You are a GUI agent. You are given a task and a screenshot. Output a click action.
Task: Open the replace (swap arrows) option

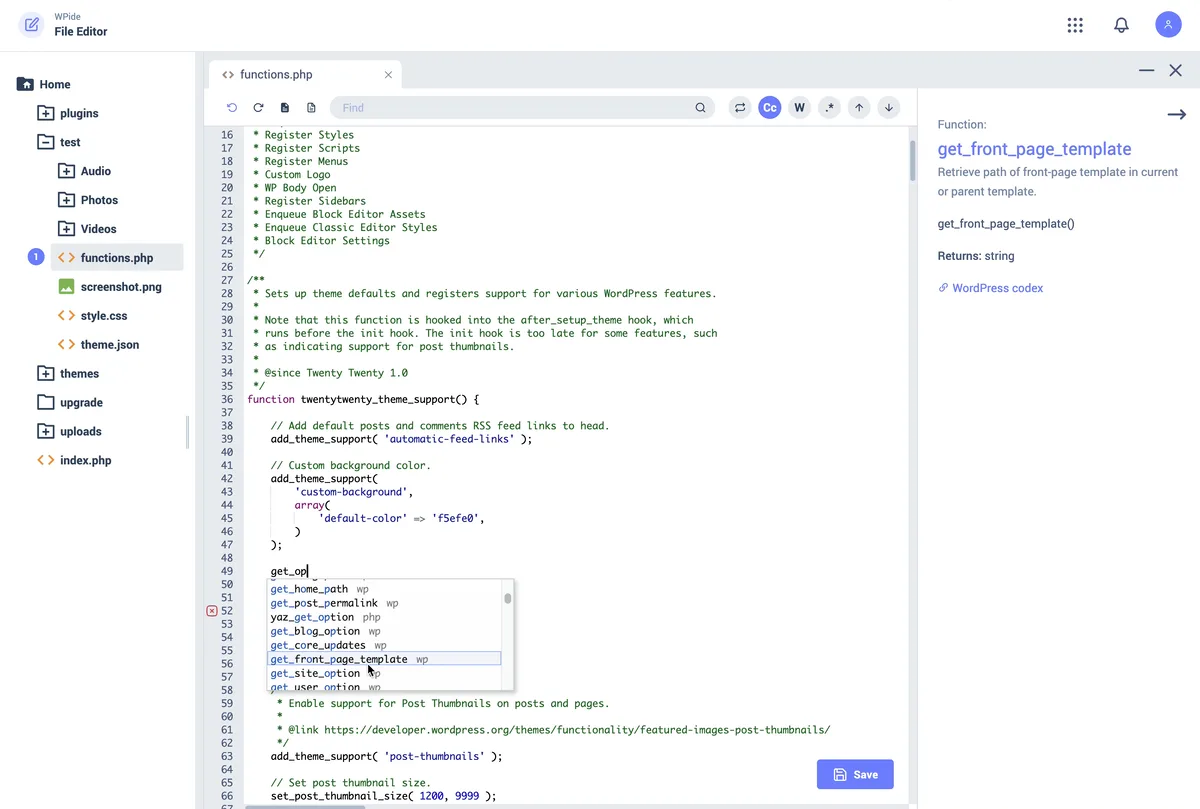tap(740, 108)
